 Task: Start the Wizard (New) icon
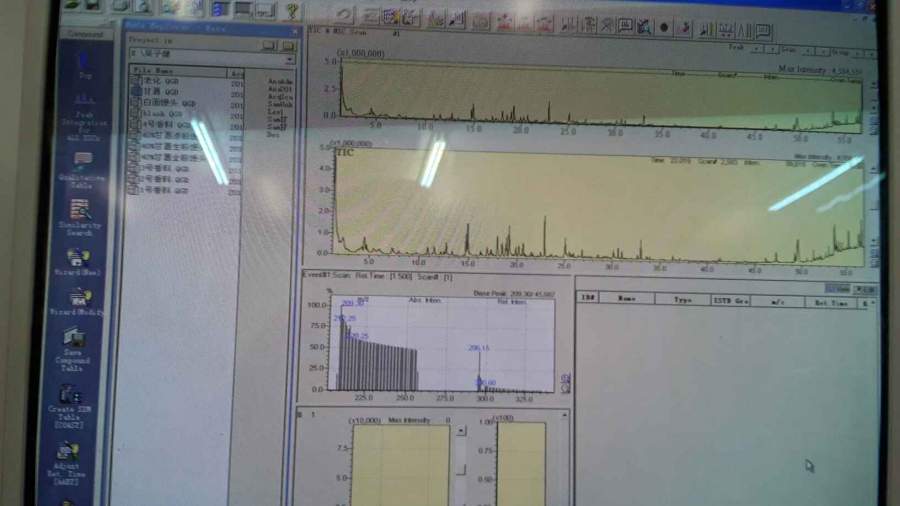78,261
